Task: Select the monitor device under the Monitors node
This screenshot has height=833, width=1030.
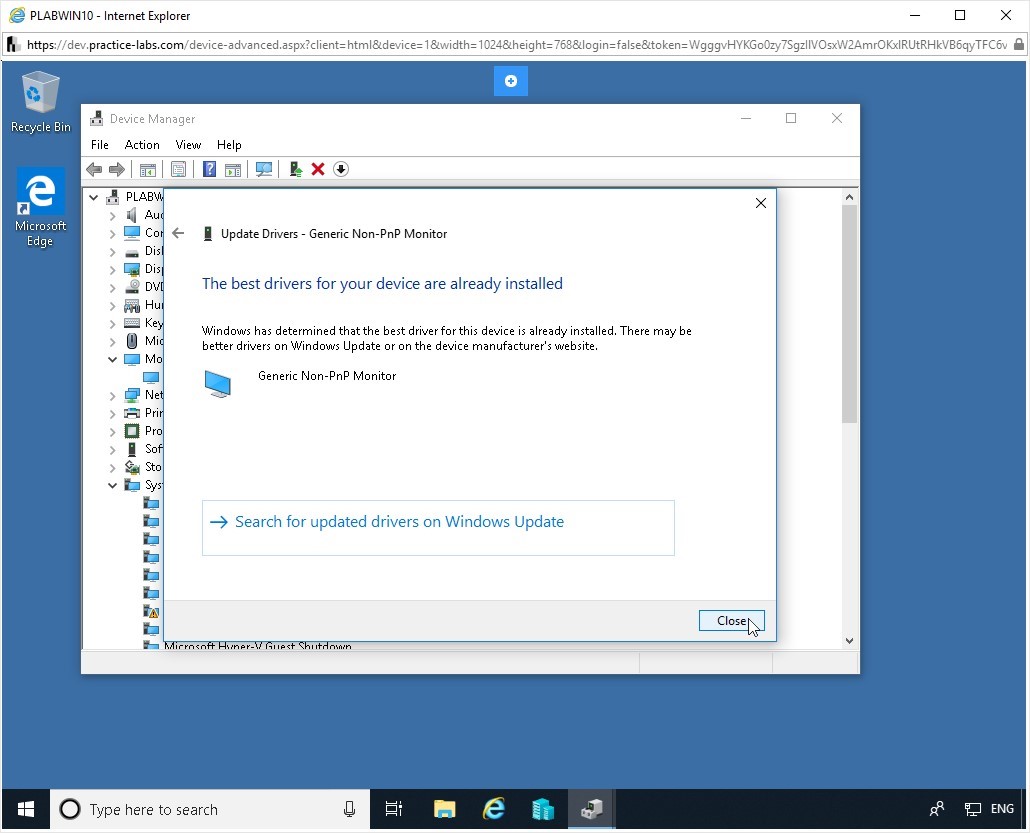Action: [151, 377]
